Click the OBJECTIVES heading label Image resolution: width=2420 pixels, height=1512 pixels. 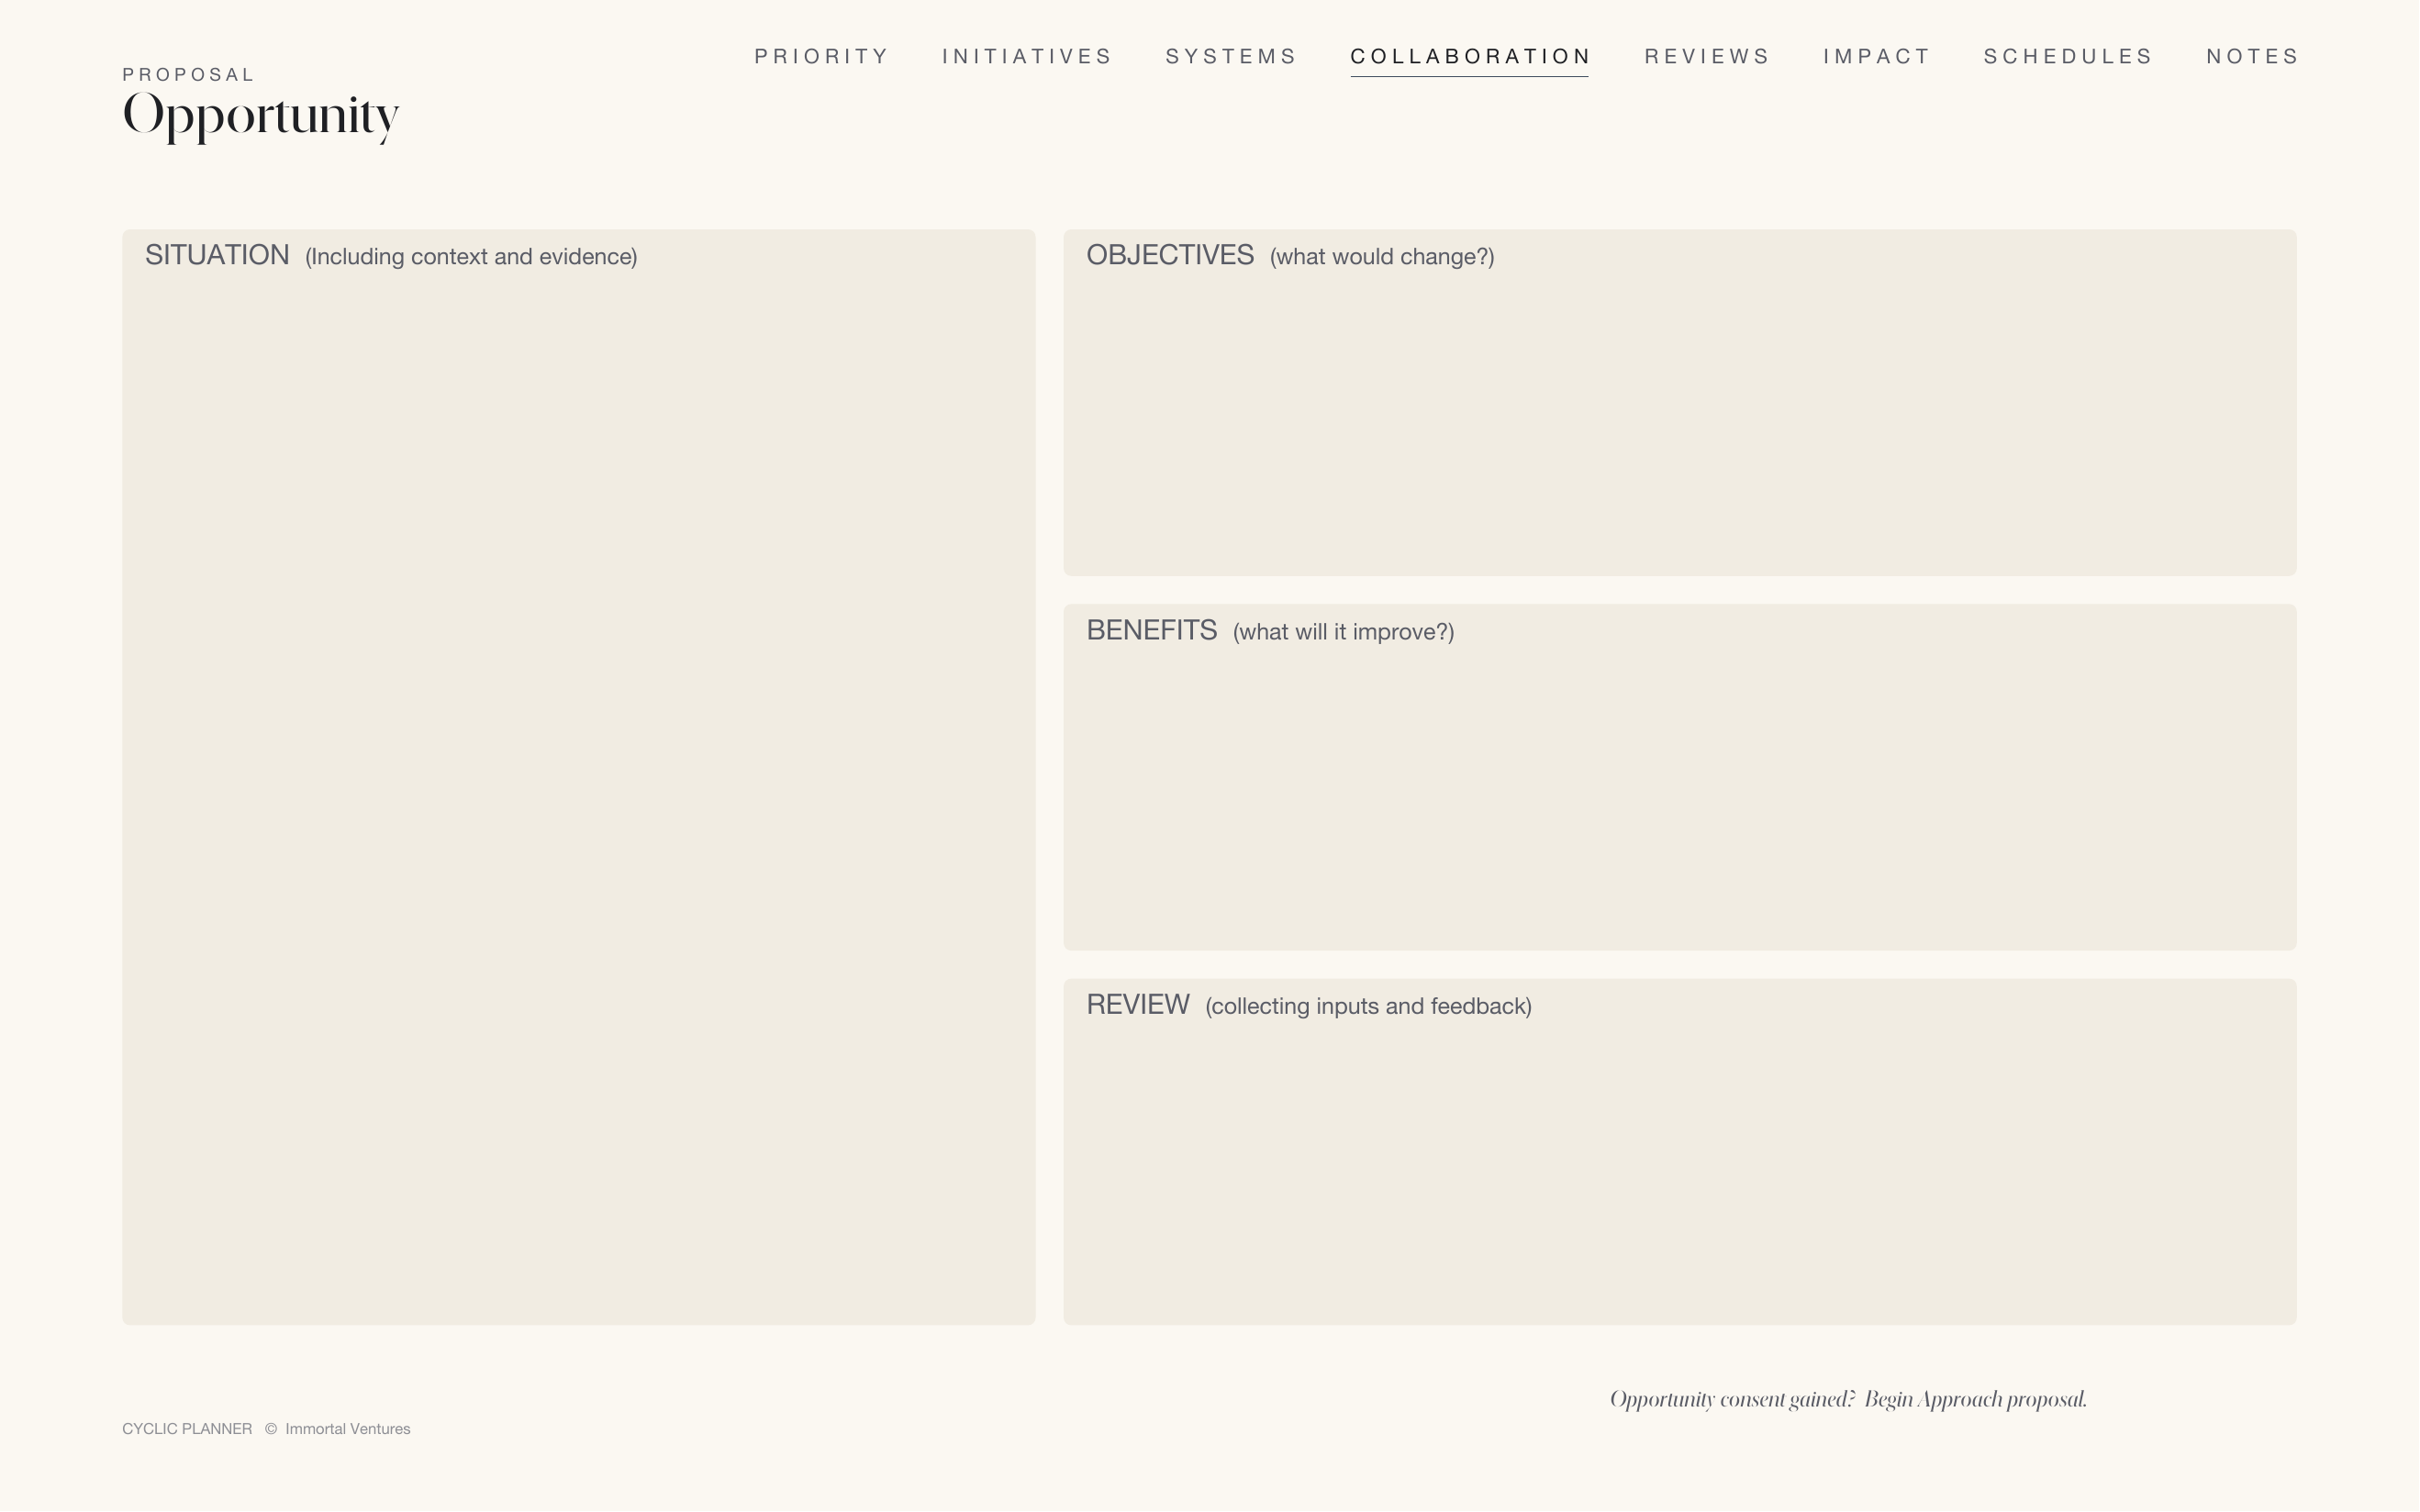click(x=1170, y=255)
